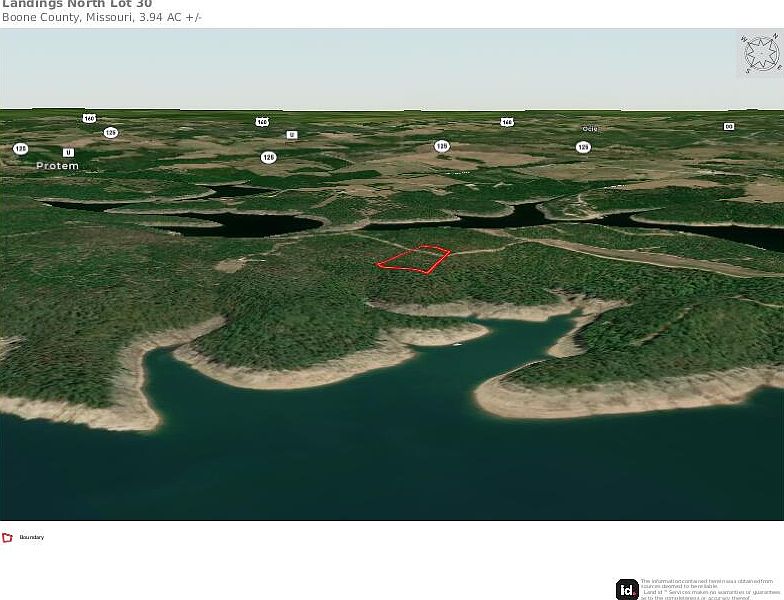
Task: Select the DD route shield marker
Action: pos(729,126)
